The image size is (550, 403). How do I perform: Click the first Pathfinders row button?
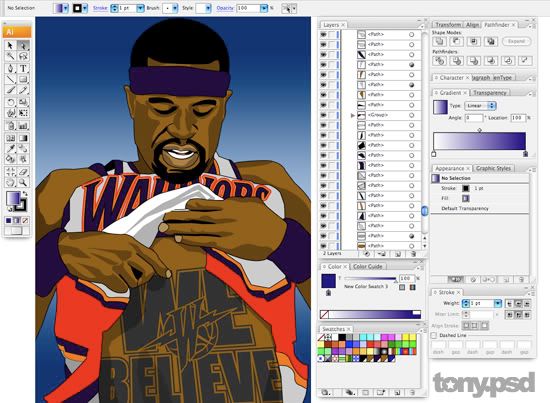click(439, 61)
